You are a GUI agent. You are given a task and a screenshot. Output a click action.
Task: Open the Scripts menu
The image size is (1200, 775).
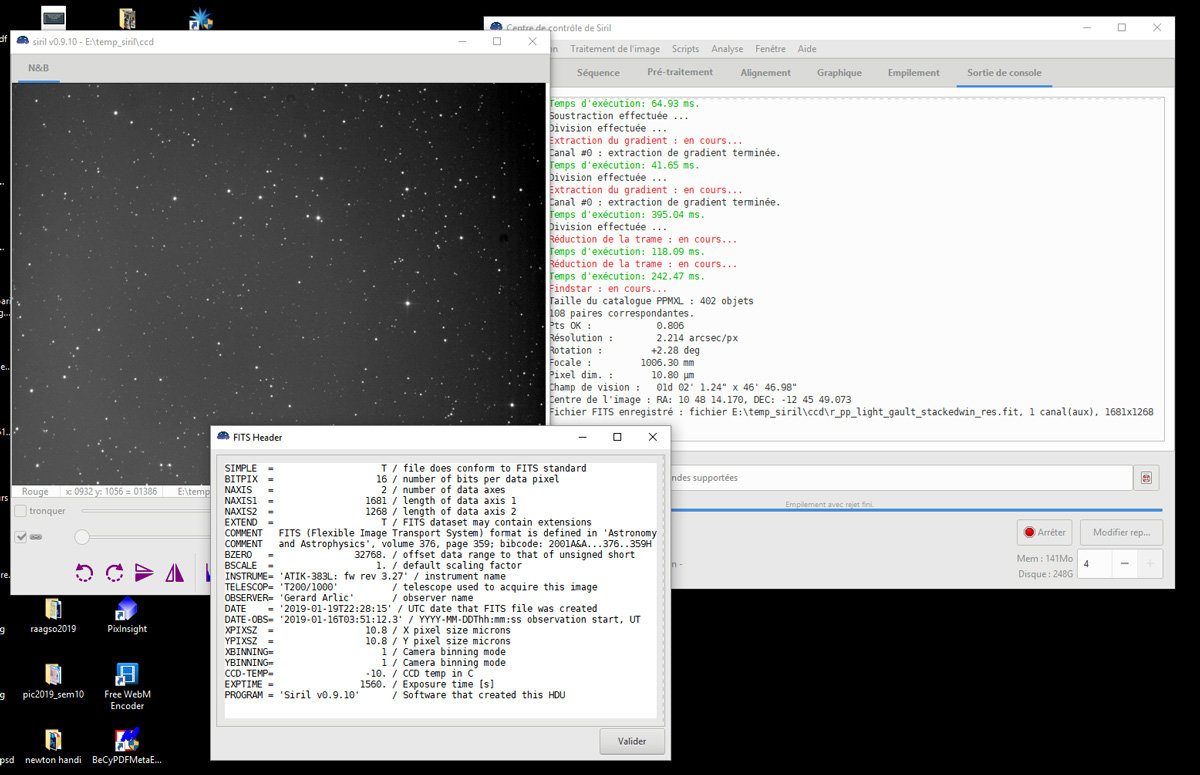(685, 49)
